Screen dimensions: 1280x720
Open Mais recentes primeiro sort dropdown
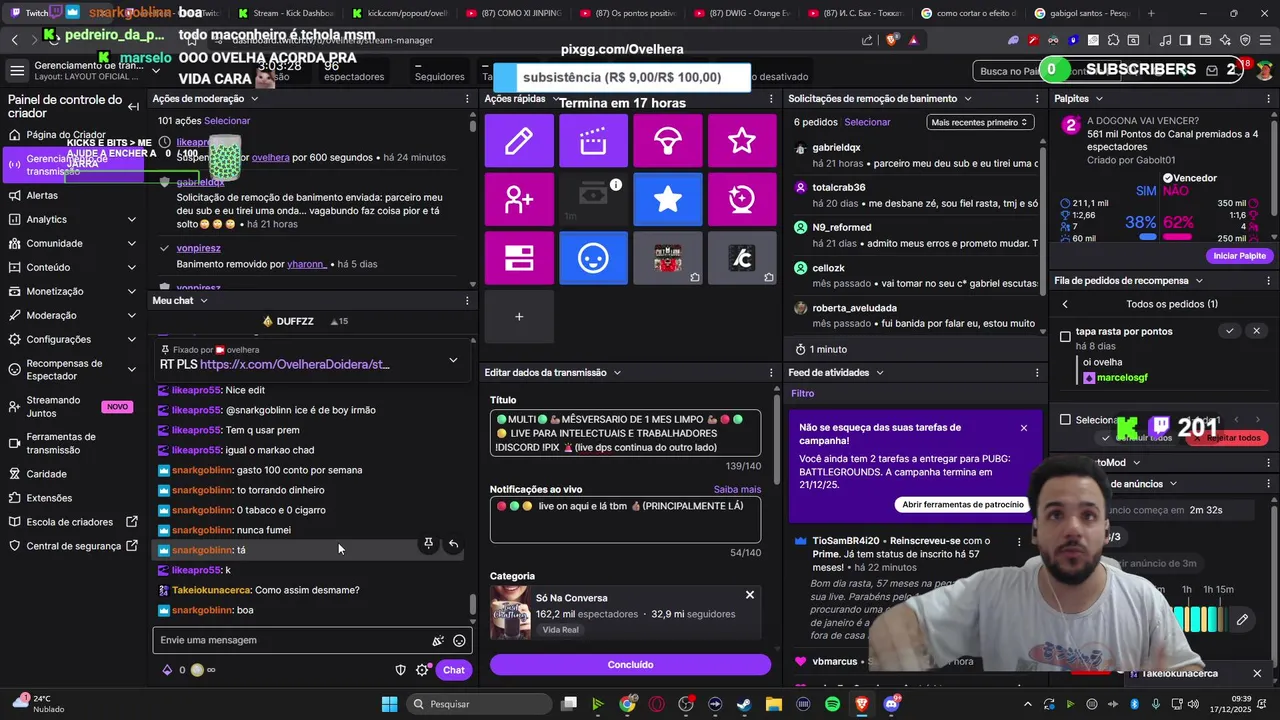tap(979, 122)
